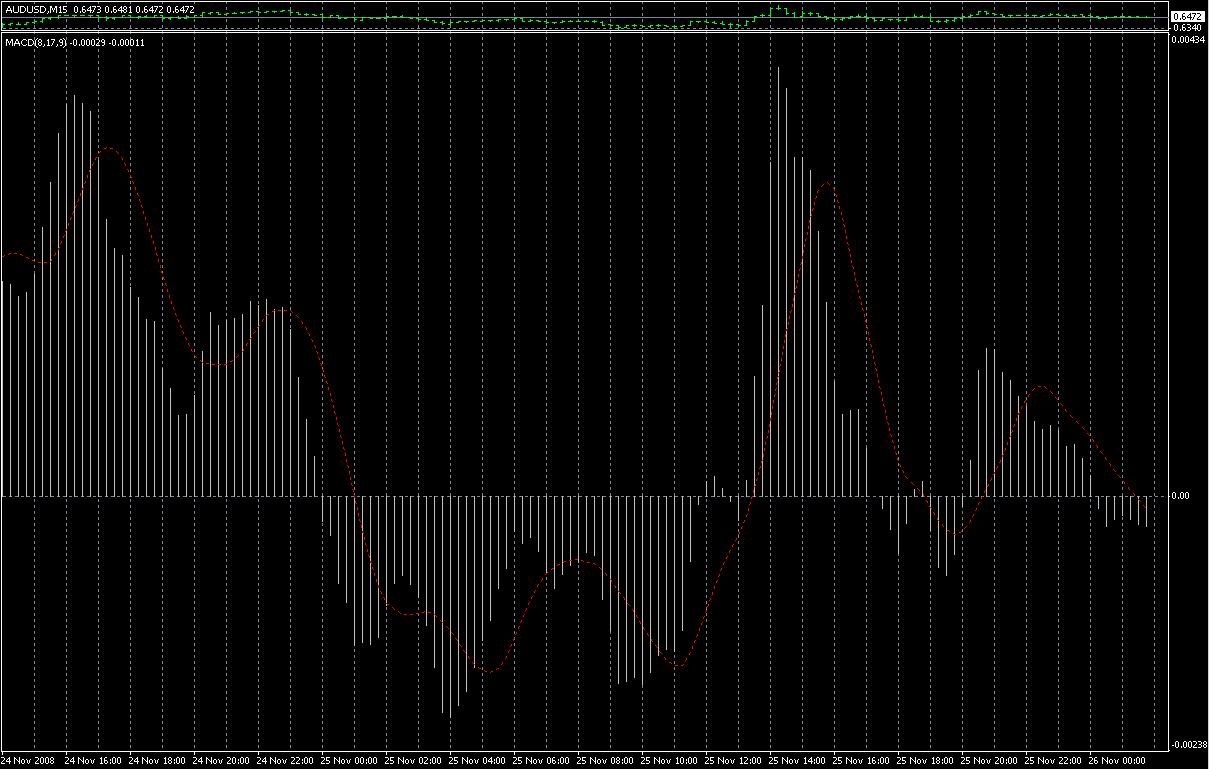Click the 25 Nov 14:00 time label
This screenshot has width=1210, height=769.
[797, 760]
